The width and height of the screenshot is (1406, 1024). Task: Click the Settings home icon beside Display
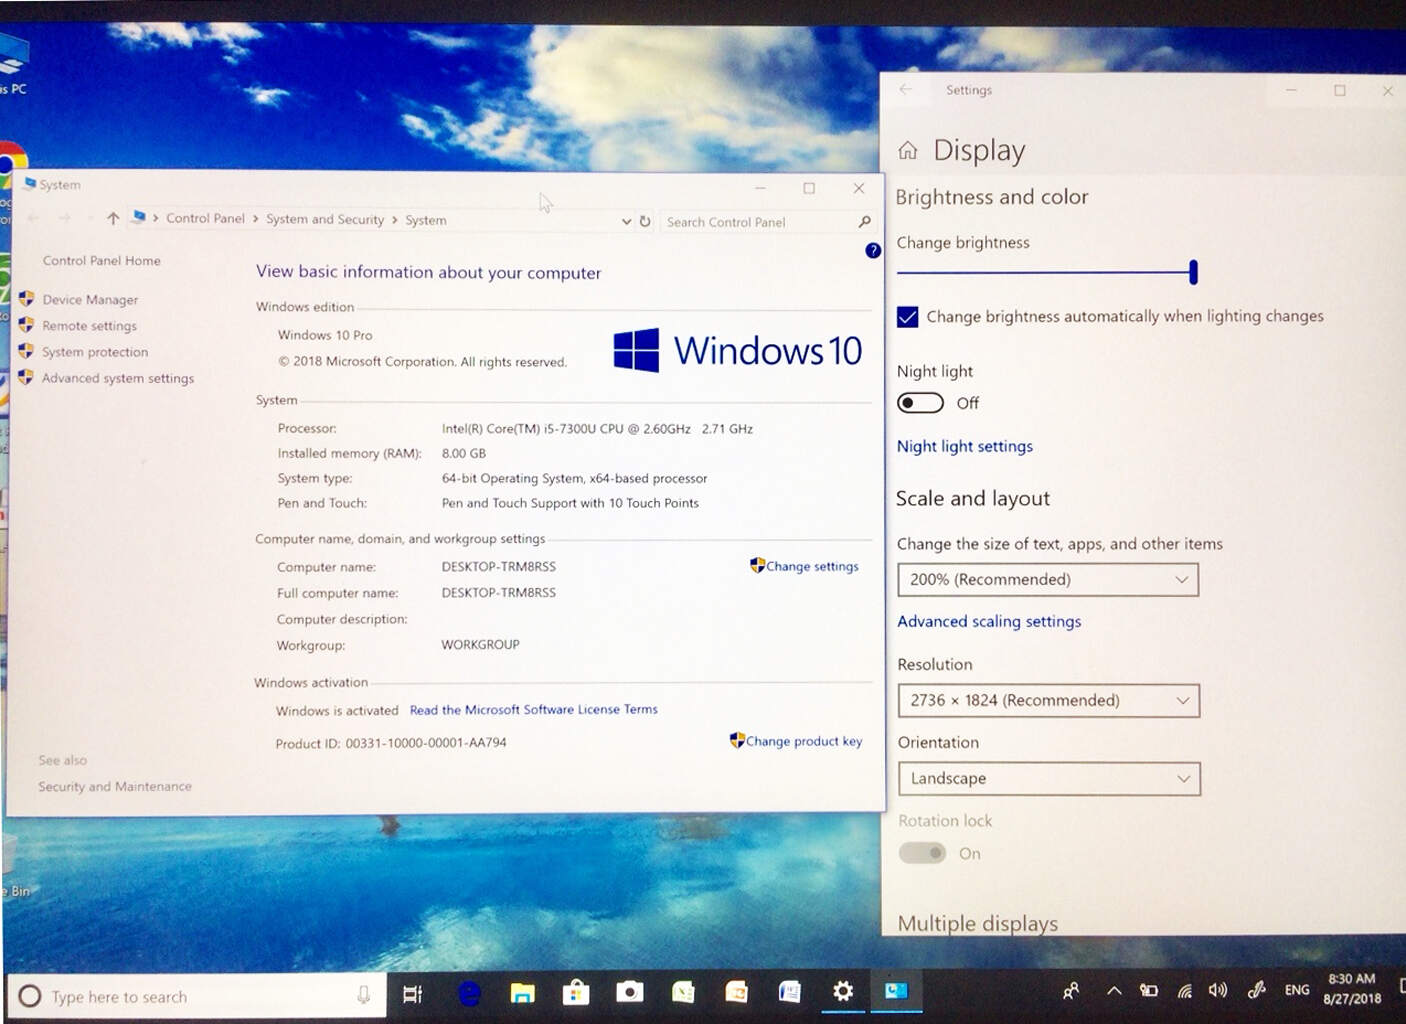[x=908, y=151]
